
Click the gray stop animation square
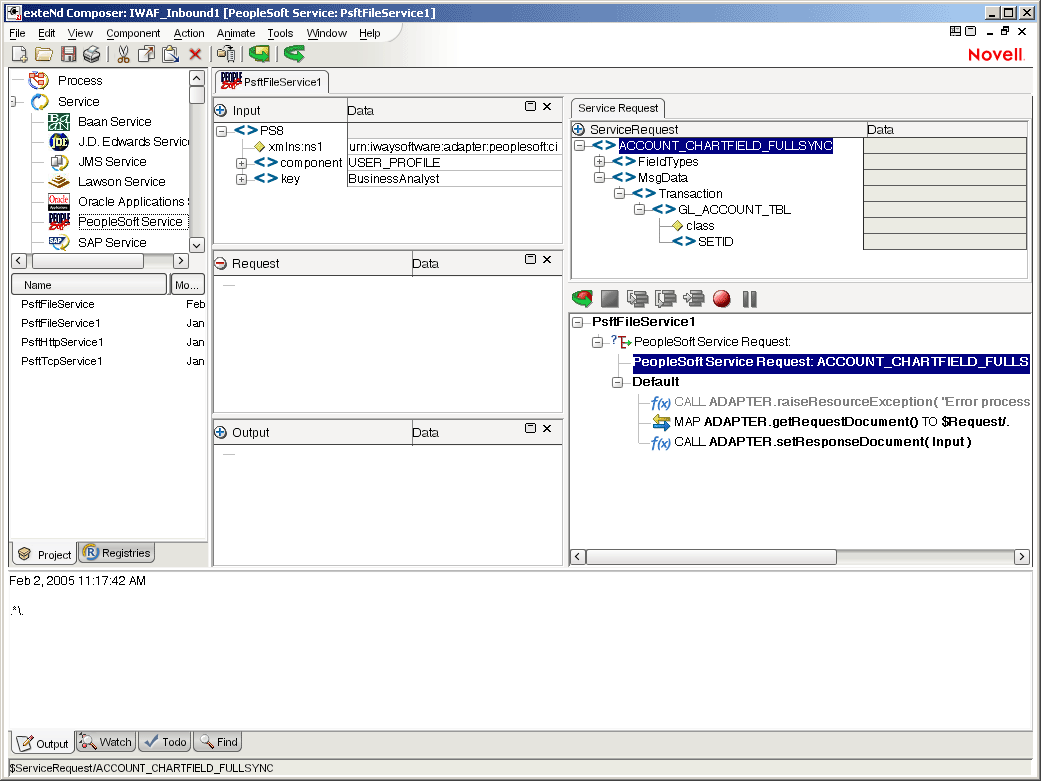point(609,299)
